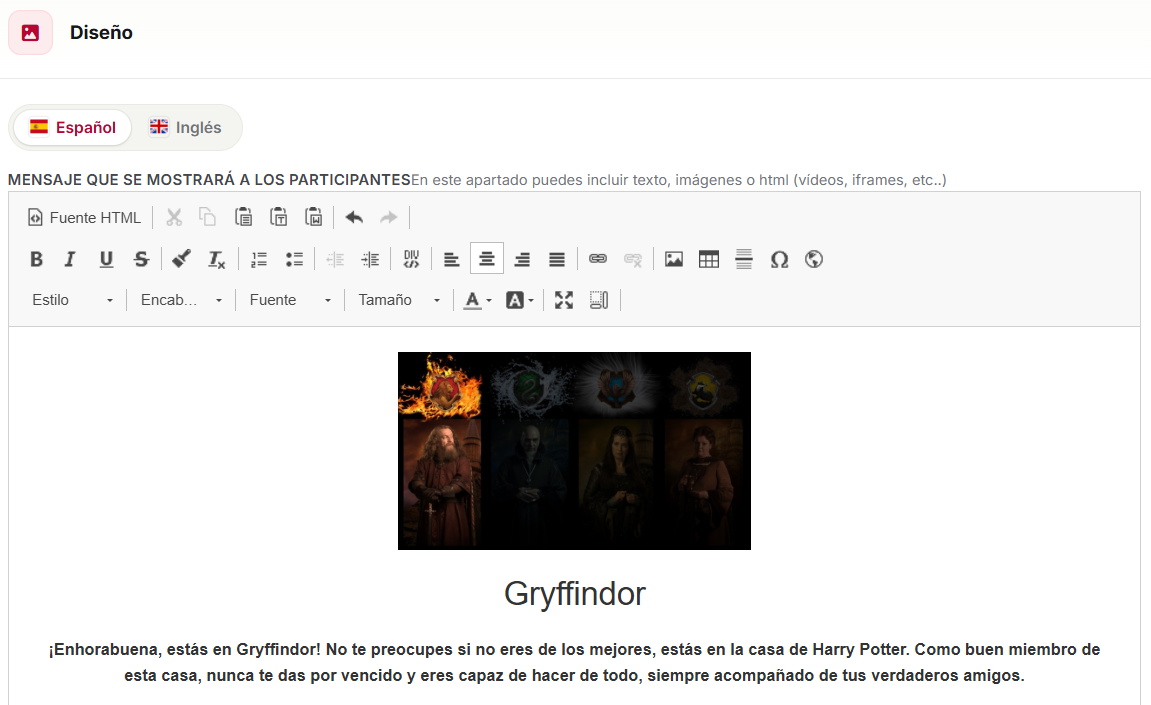Justify the text alignment
Screen dimensions: 1151x705
click(x=557, y=259)
